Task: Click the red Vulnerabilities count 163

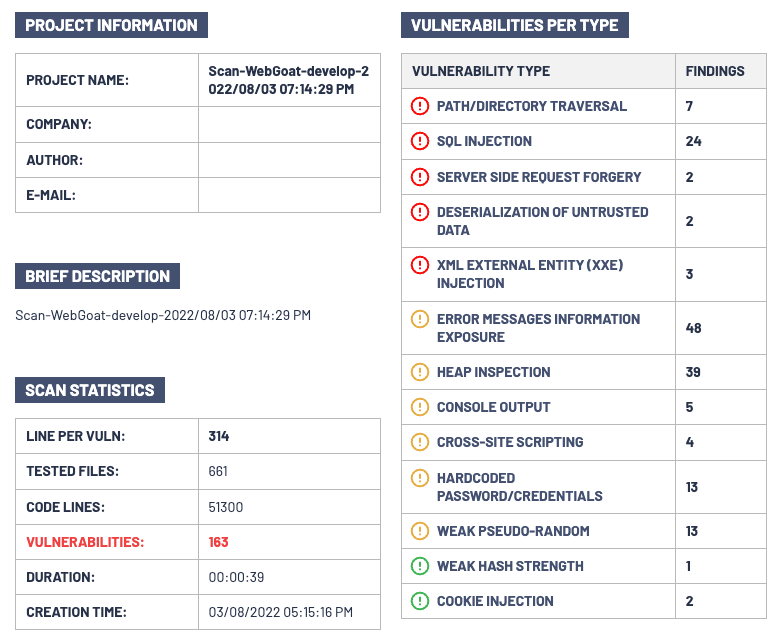Action: coord(218,542)
